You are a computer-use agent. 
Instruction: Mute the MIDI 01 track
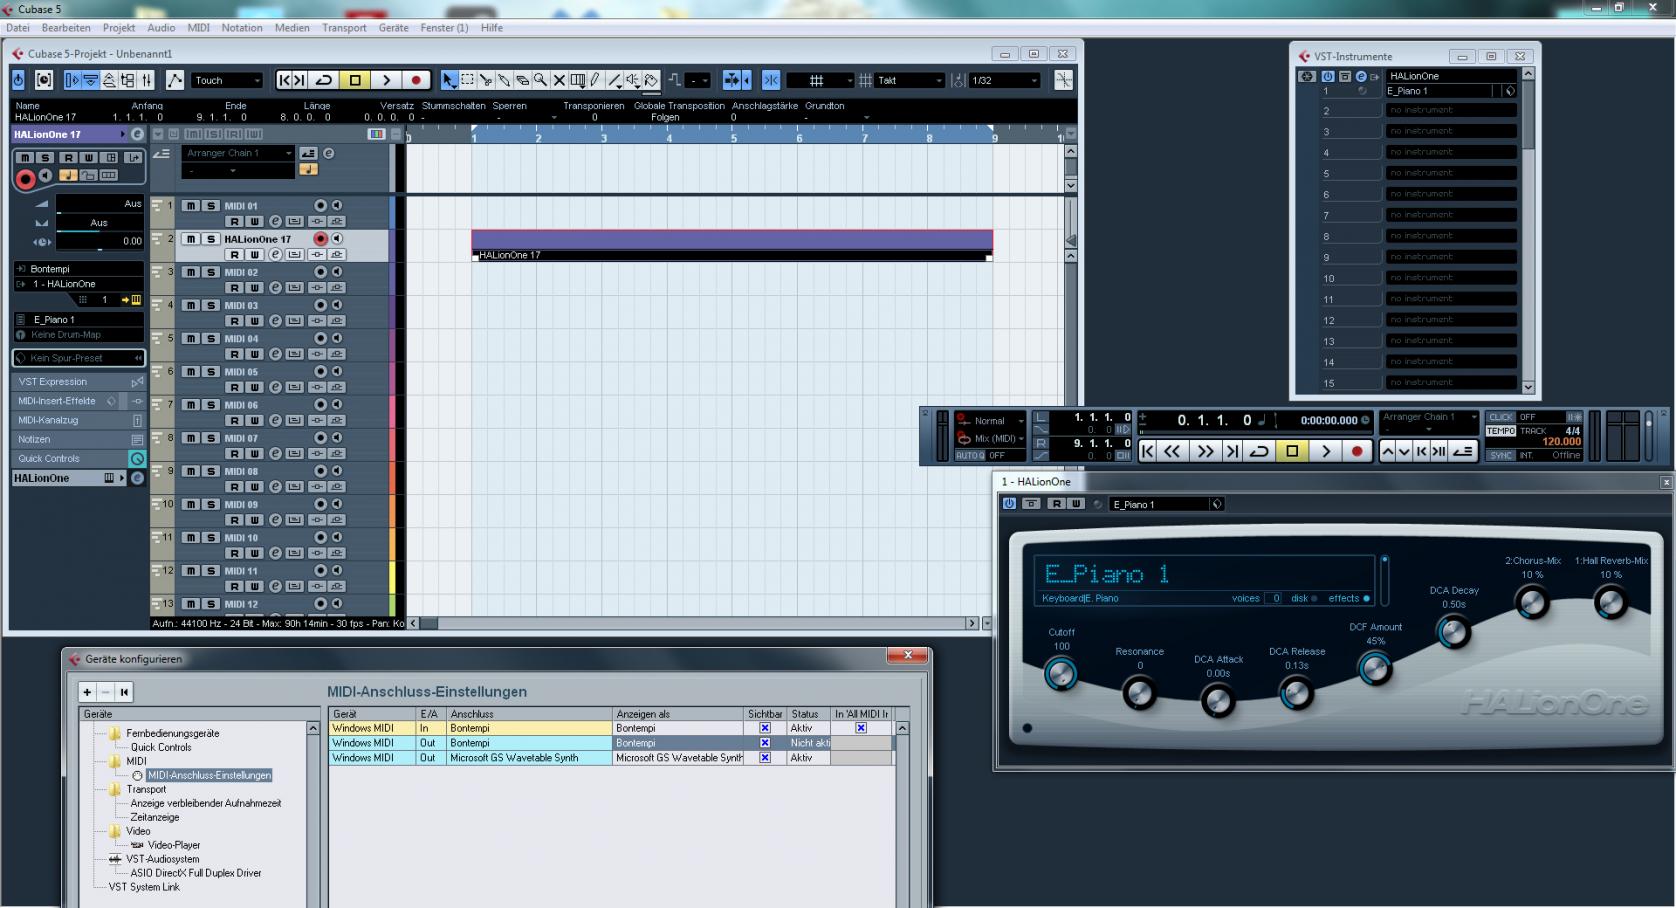point(191,206)
